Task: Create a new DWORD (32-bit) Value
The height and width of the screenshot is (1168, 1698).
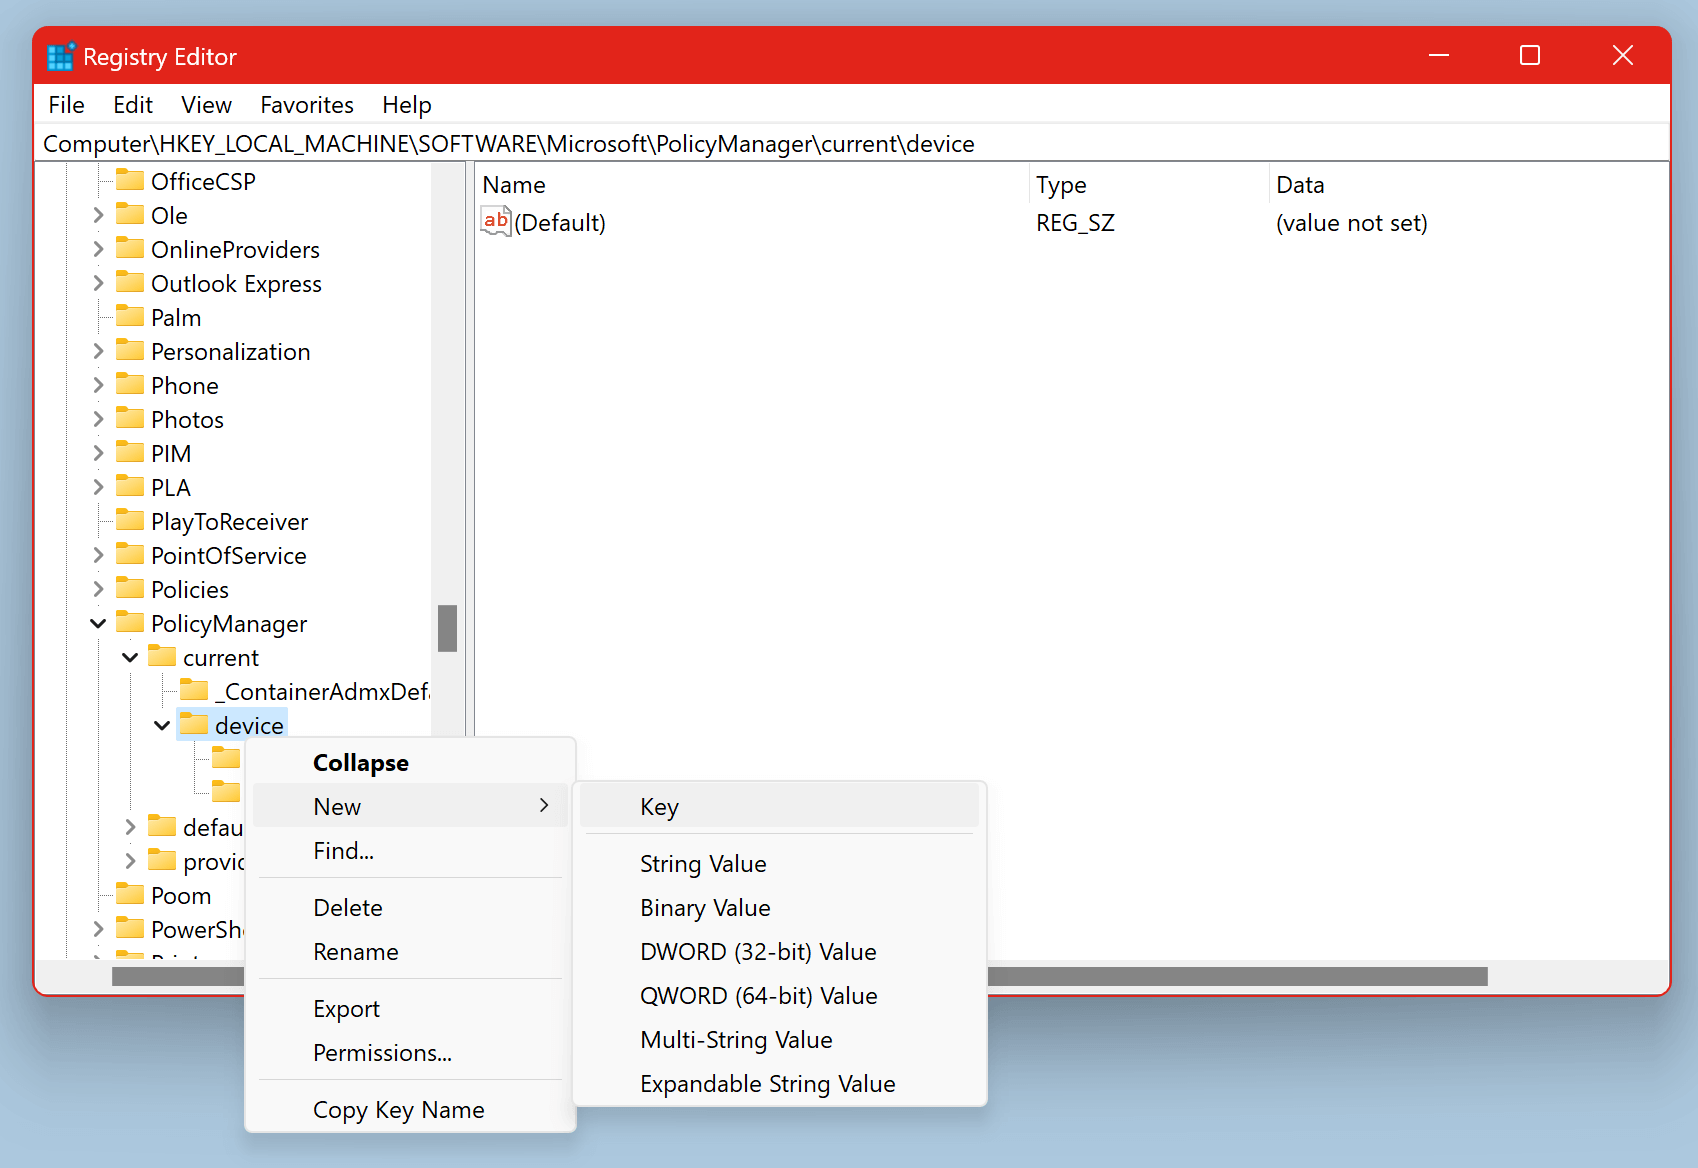Action: tap(779, 951)
